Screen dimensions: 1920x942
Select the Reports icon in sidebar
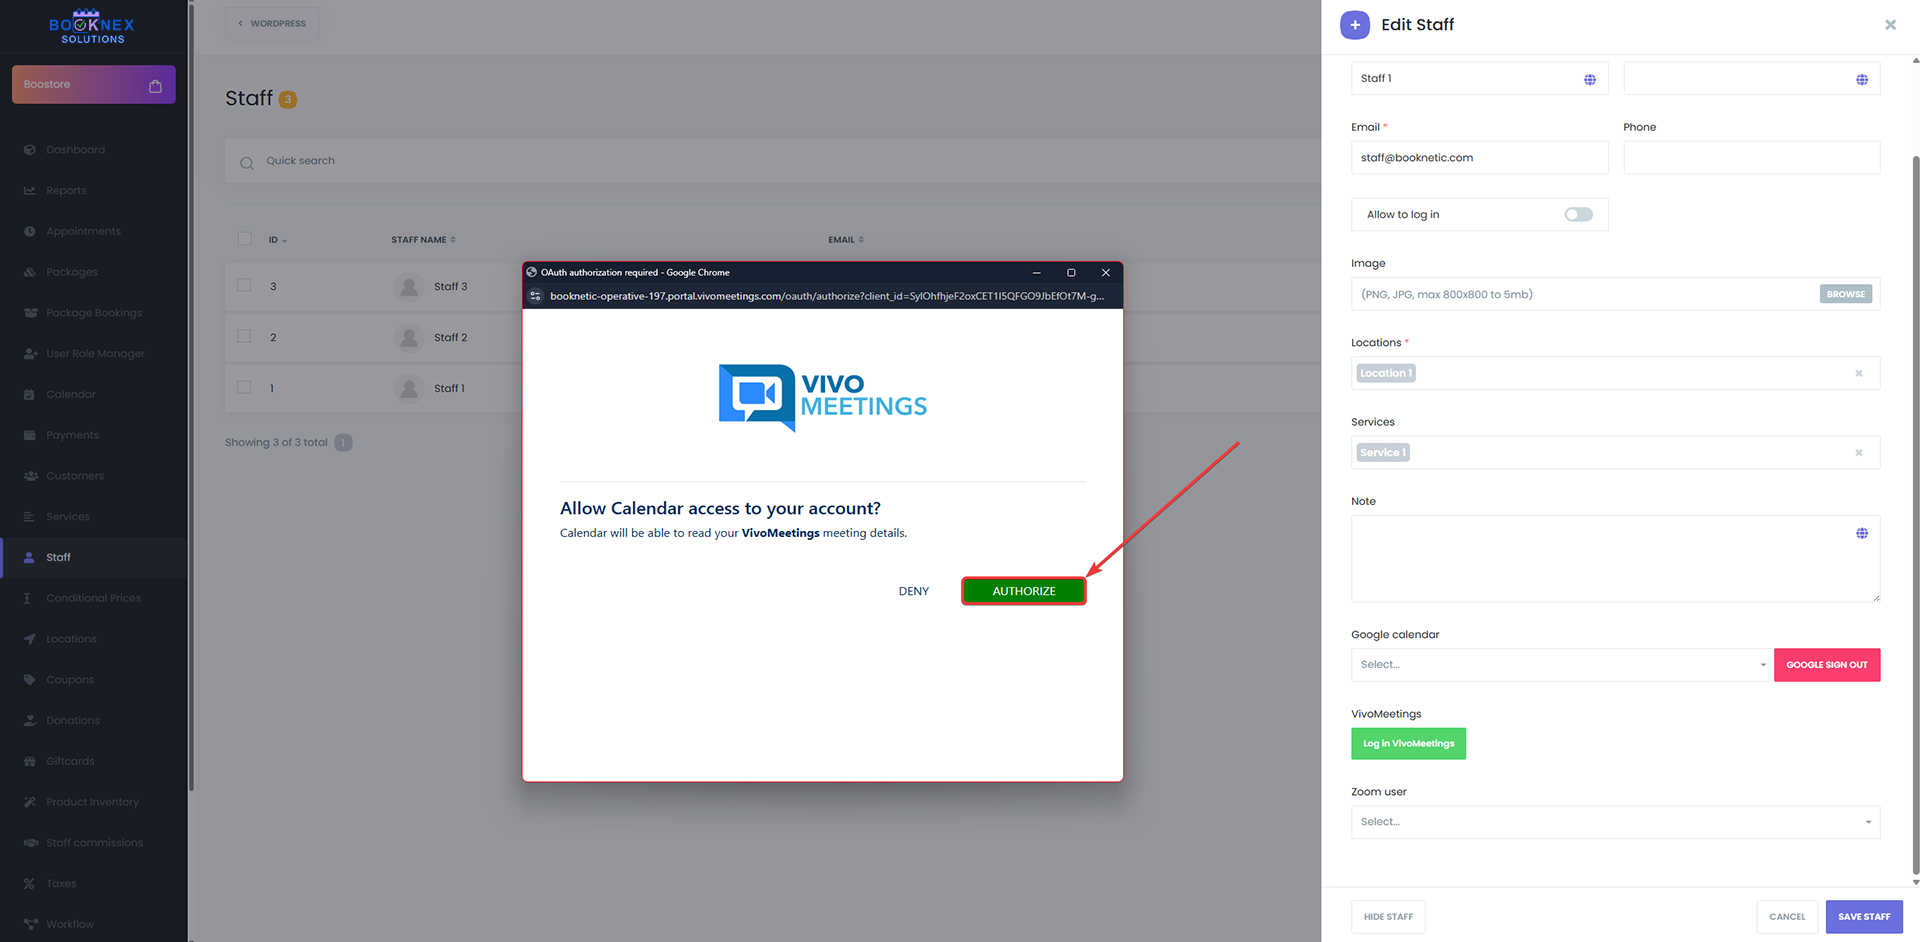pos(66,190)
